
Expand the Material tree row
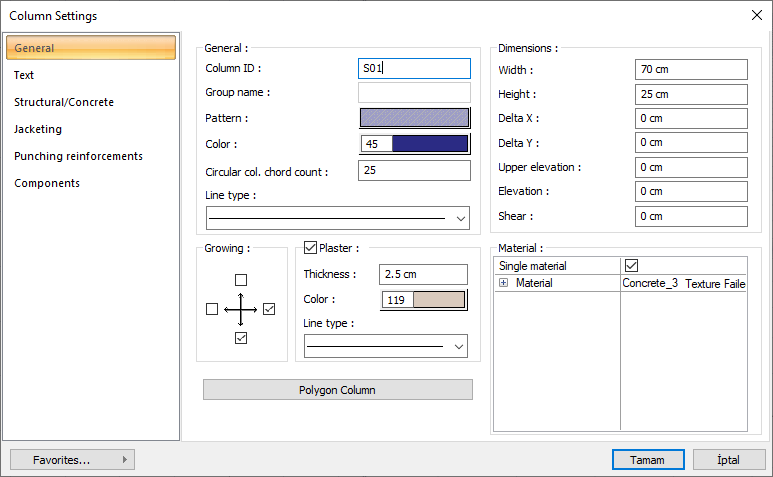(x=503, y=284)
